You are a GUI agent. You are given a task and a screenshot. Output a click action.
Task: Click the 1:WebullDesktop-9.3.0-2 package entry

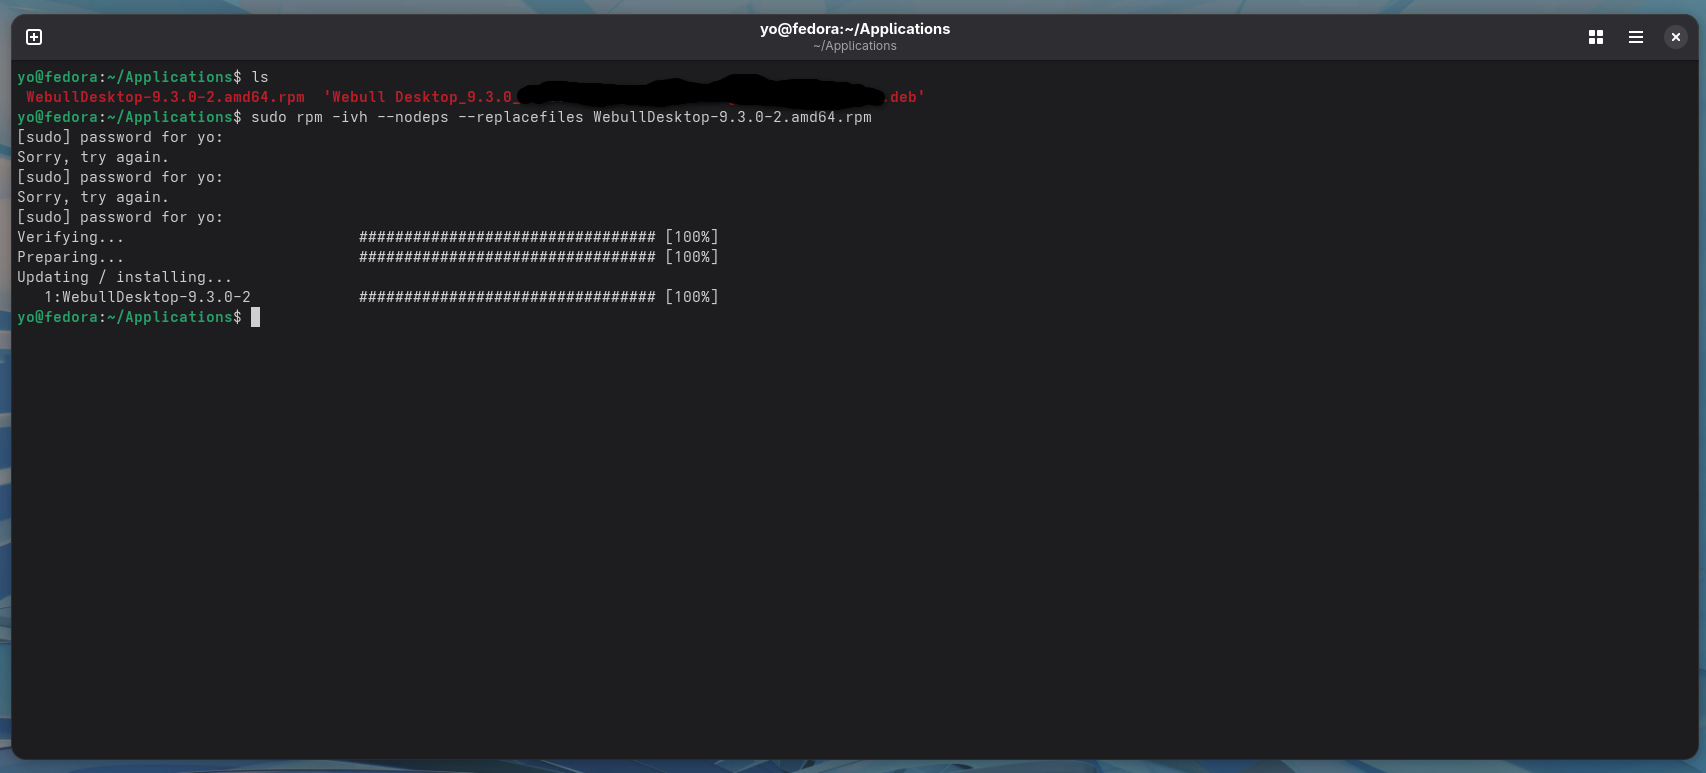147,297
